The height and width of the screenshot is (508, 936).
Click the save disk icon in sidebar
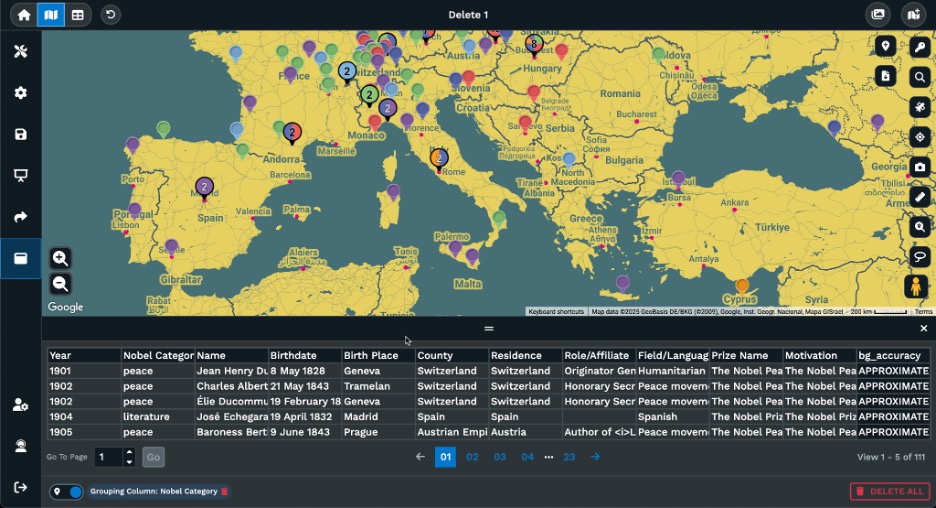20,134
